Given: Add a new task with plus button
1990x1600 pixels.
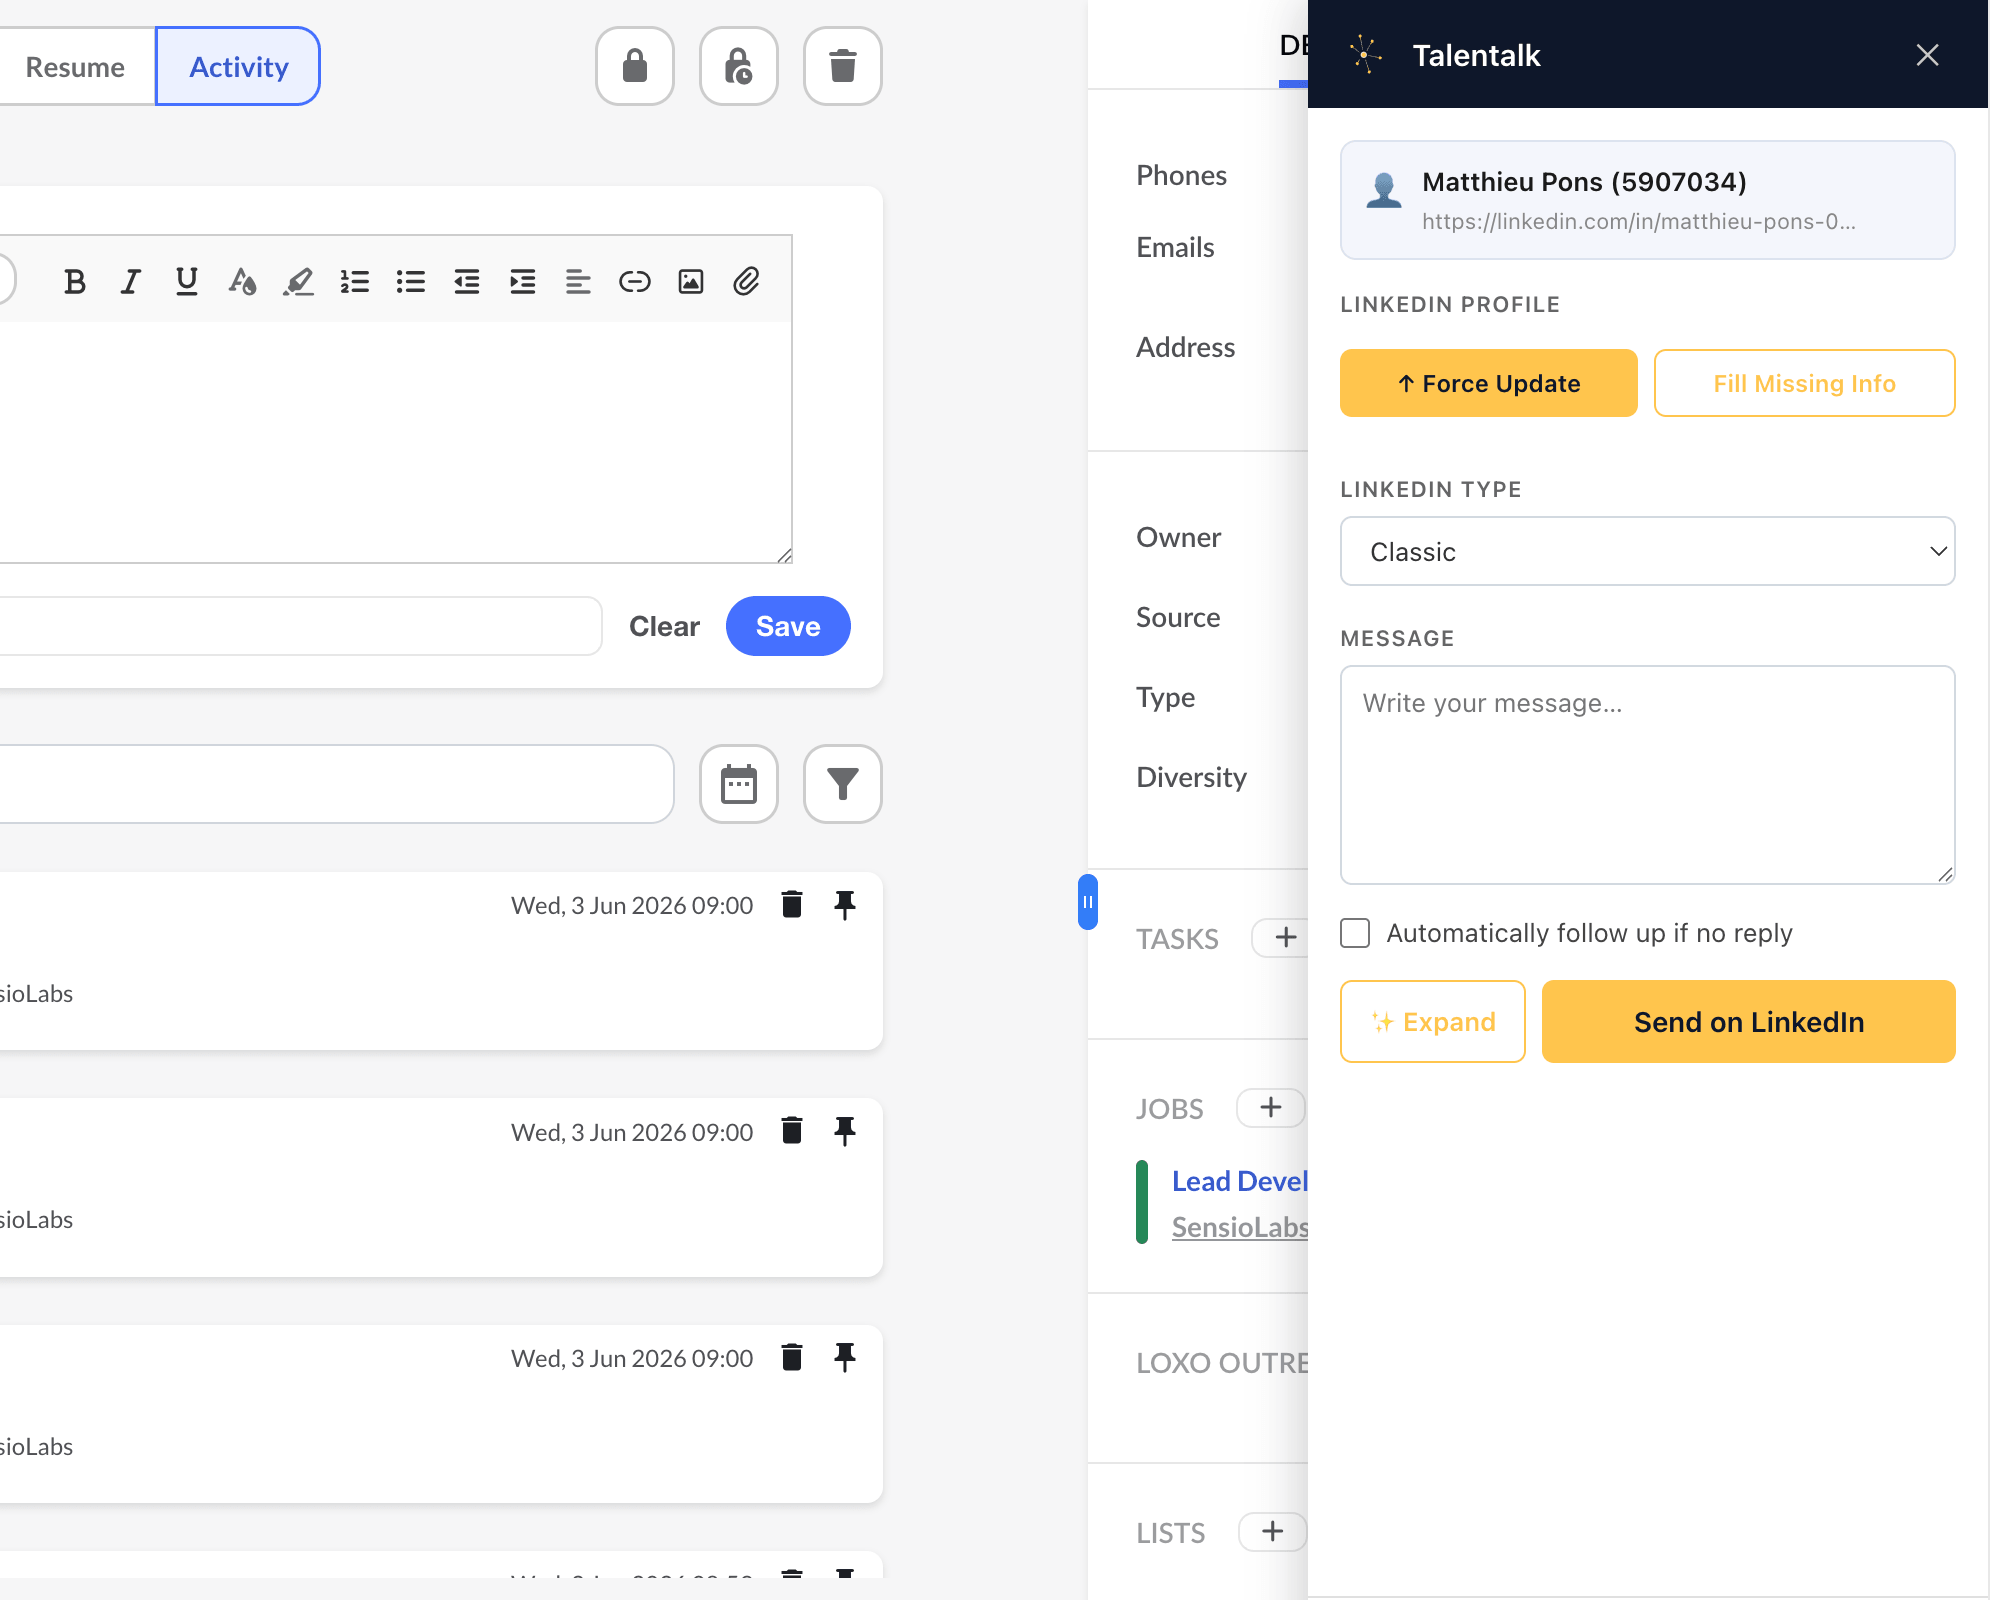Looking at the screenshot, I should click(x=1286, y=938).
